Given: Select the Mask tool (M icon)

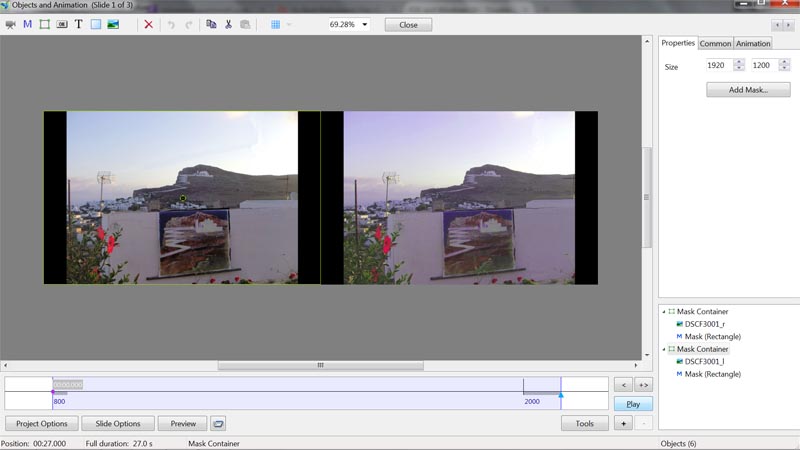Looking at the screenshot, I should [27, 24].
